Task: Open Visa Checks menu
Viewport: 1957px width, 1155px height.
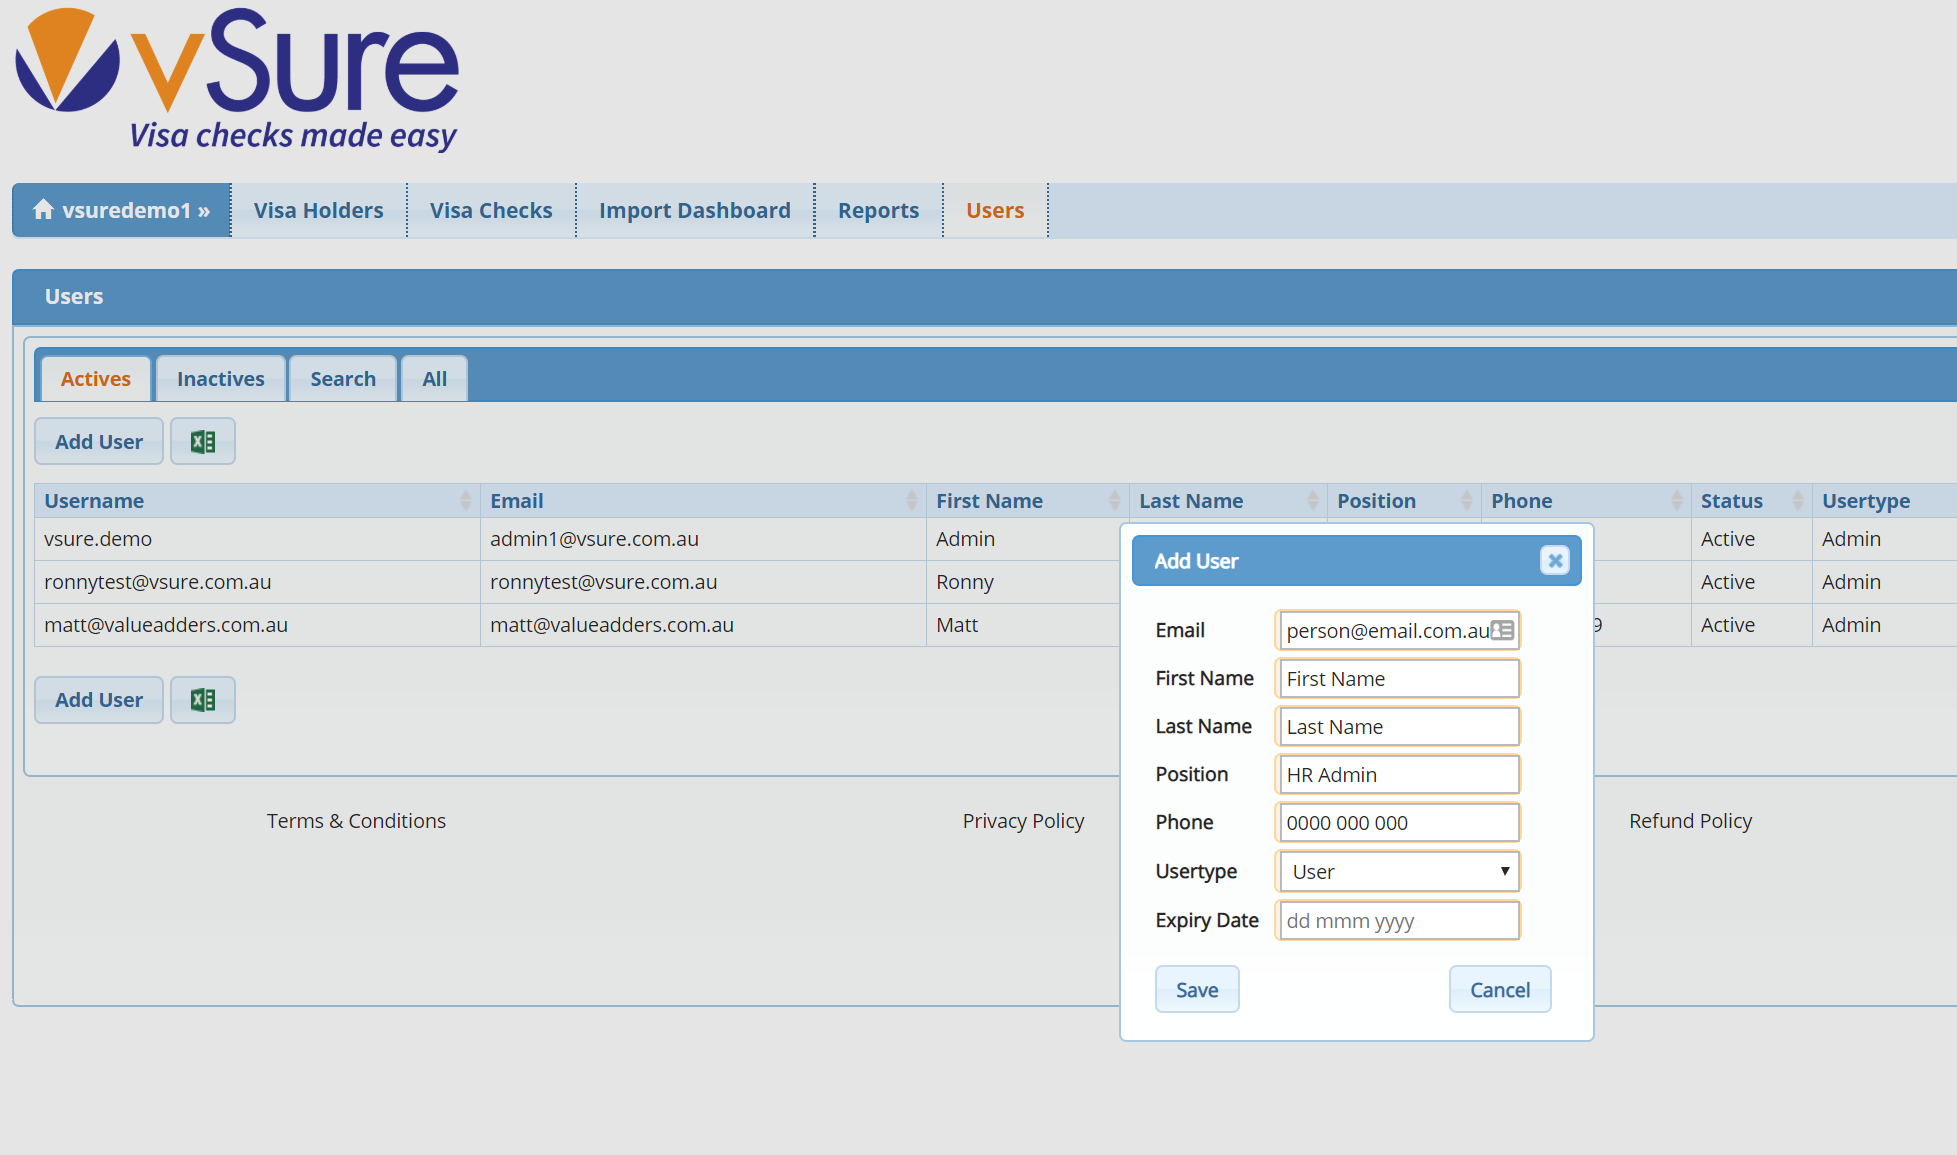Action: pyautogui.click(x=491, y=210)
